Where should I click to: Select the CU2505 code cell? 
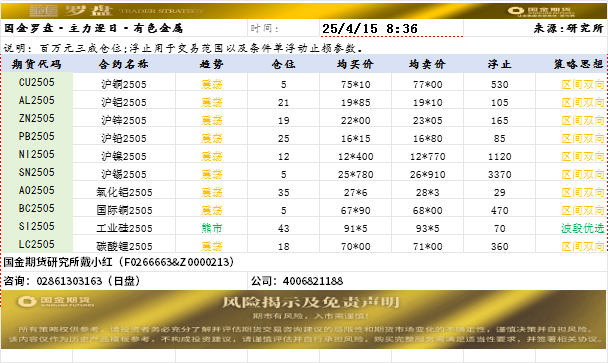(37, 82)
